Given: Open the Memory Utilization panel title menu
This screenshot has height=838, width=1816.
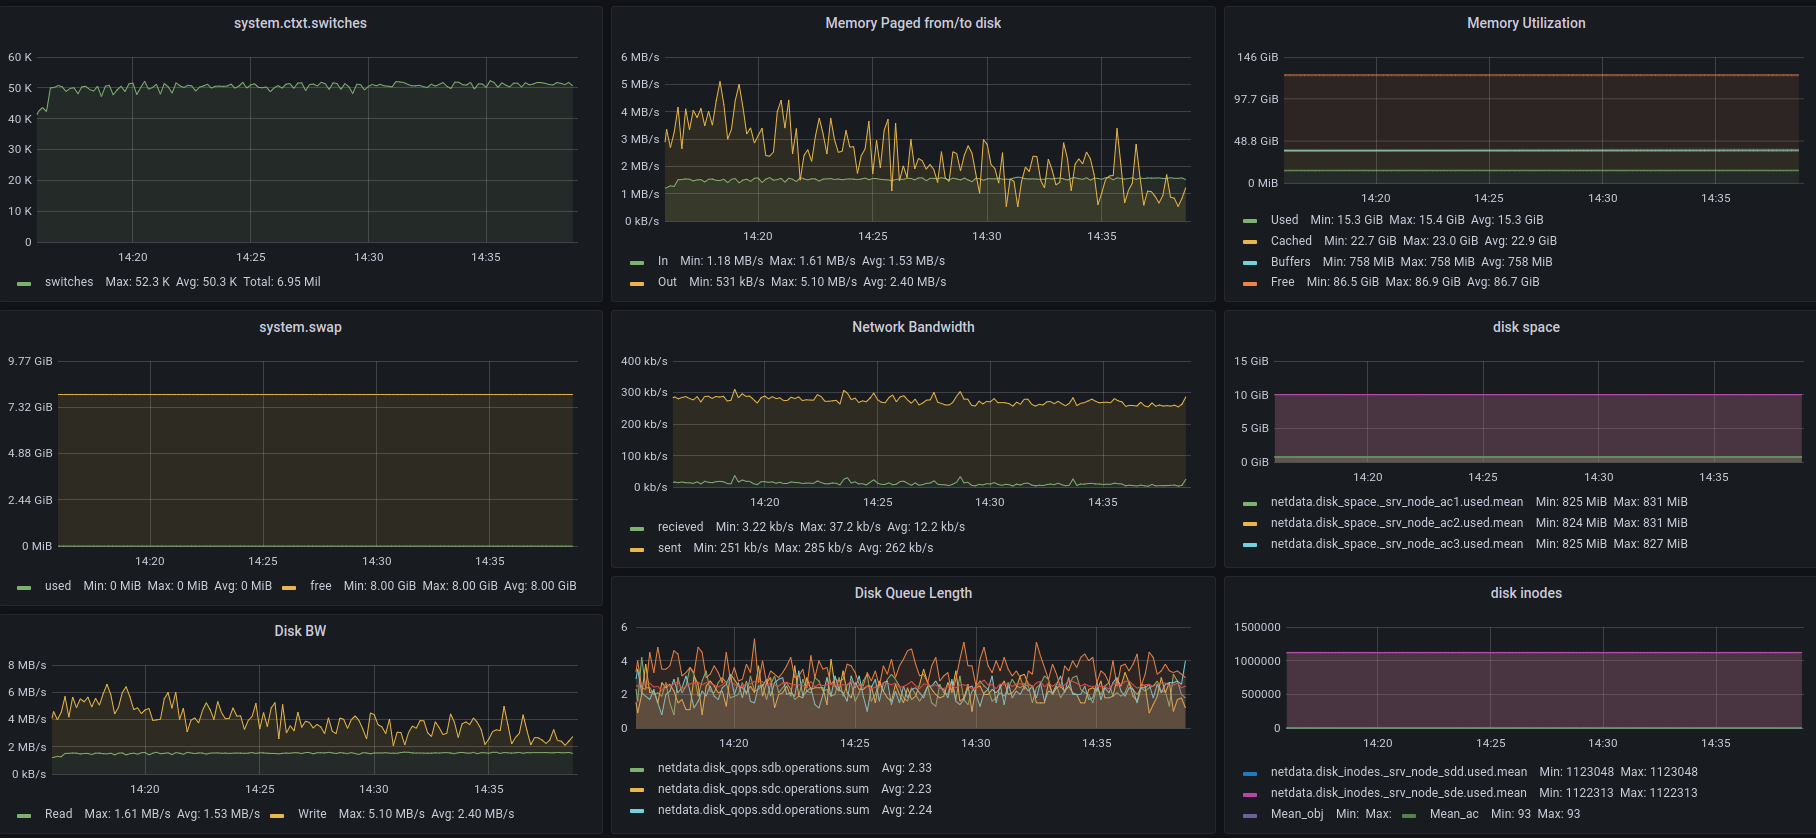Looking at the screenshot, I should point(1525,23).
